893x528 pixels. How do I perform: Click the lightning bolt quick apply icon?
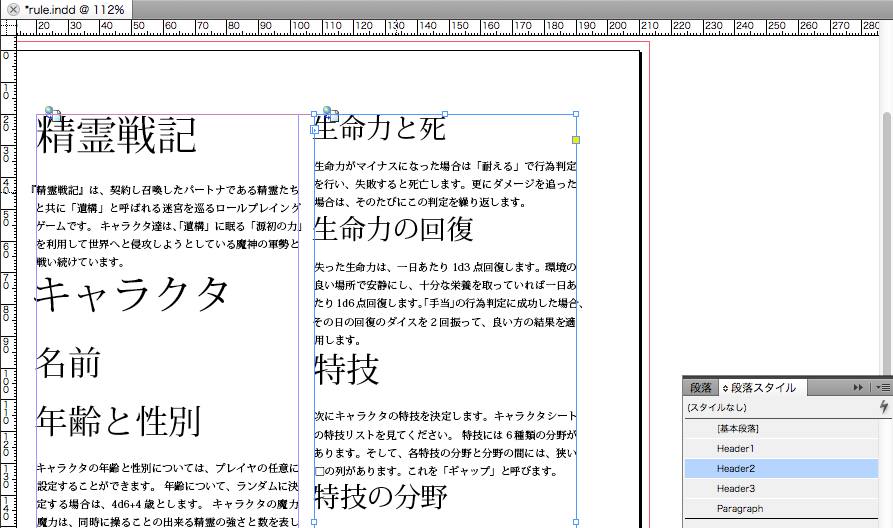[x=883, y=407]
